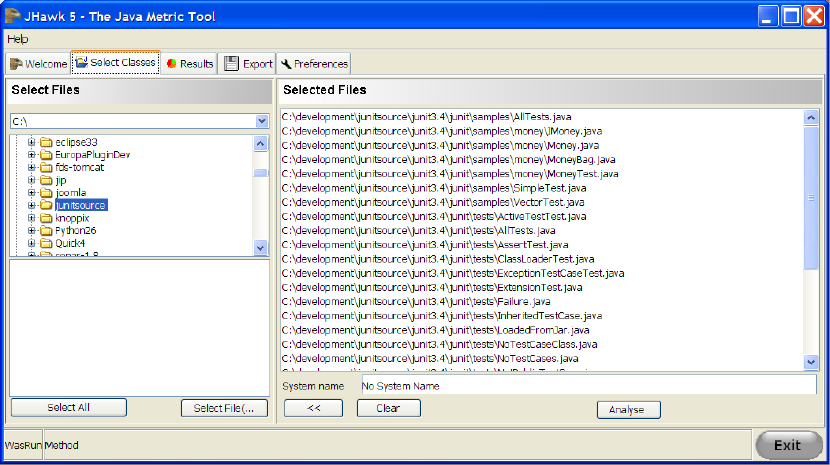Select samples\AllTests.java in Selected Files
Viewport: 830px width, 465px height.
427,117
